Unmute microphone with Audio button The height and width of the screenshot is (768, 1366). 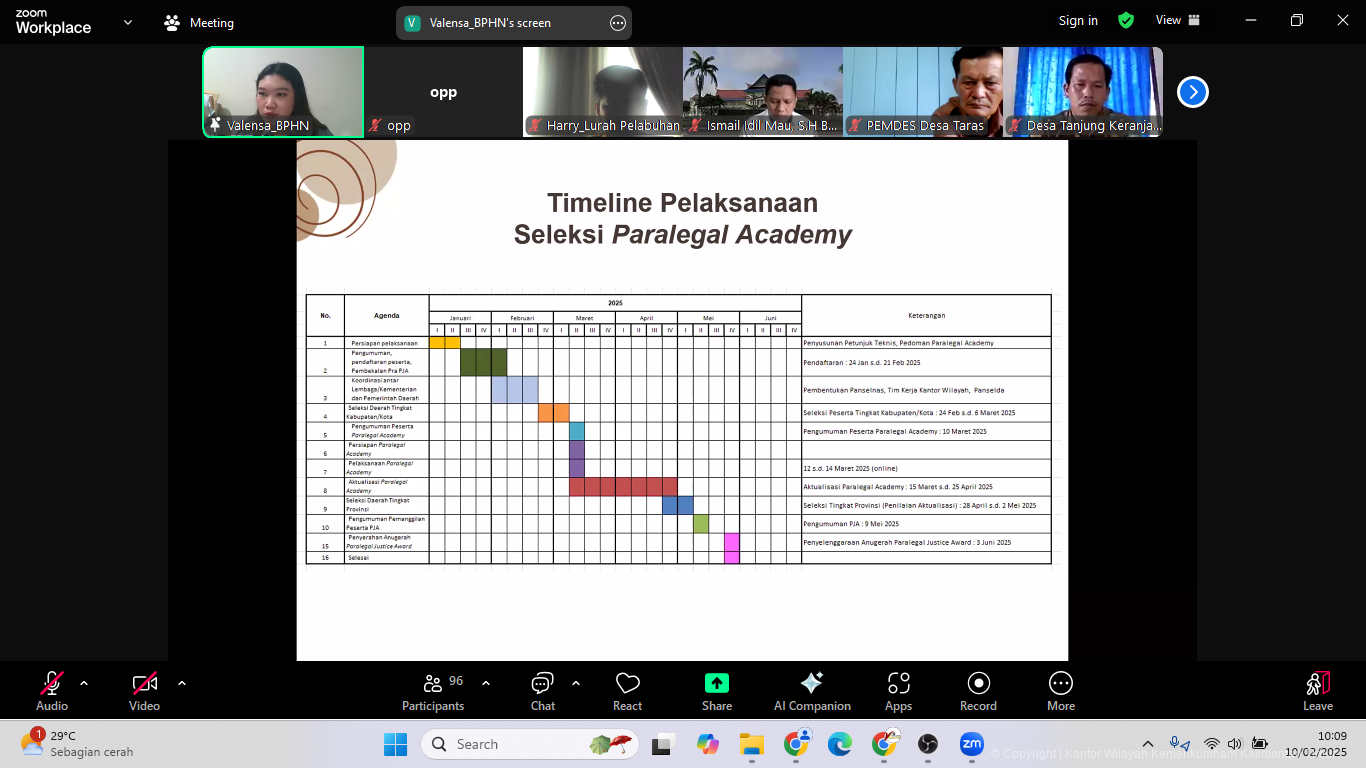pyautogui.click(x=52, y=691)
